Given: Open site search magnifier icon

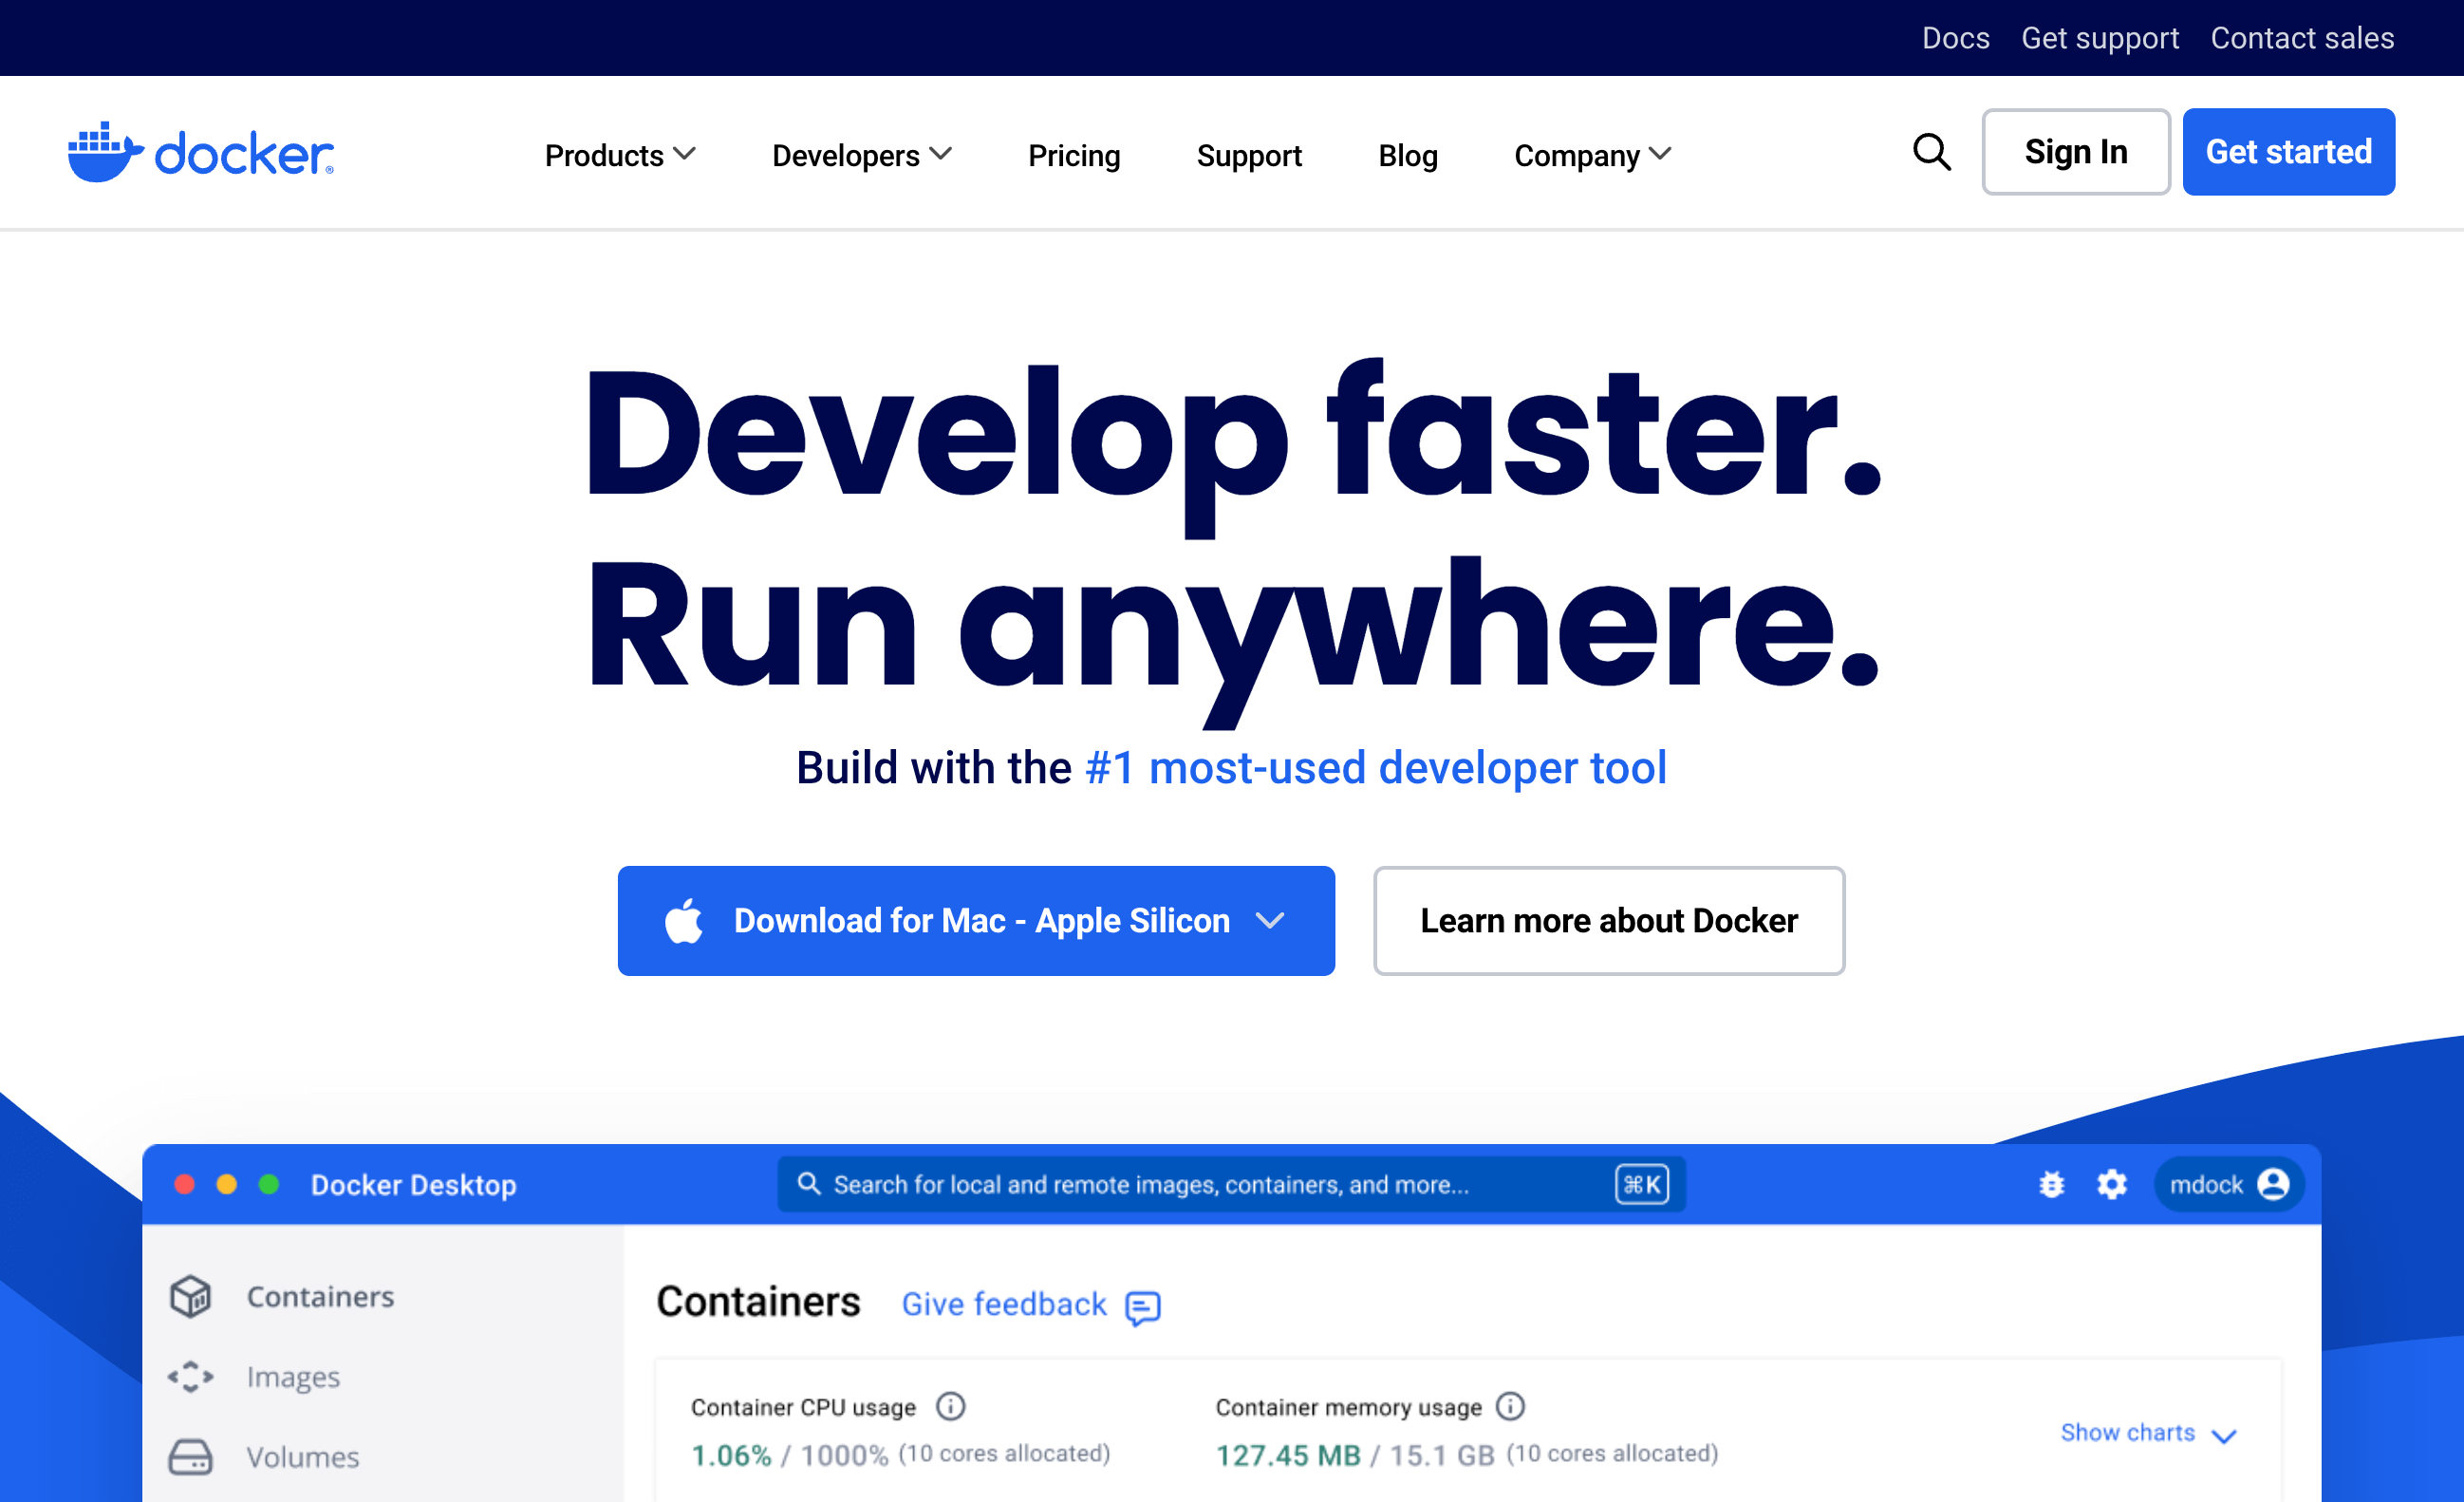Looking at the screenshot, I should coord(1931,153).
